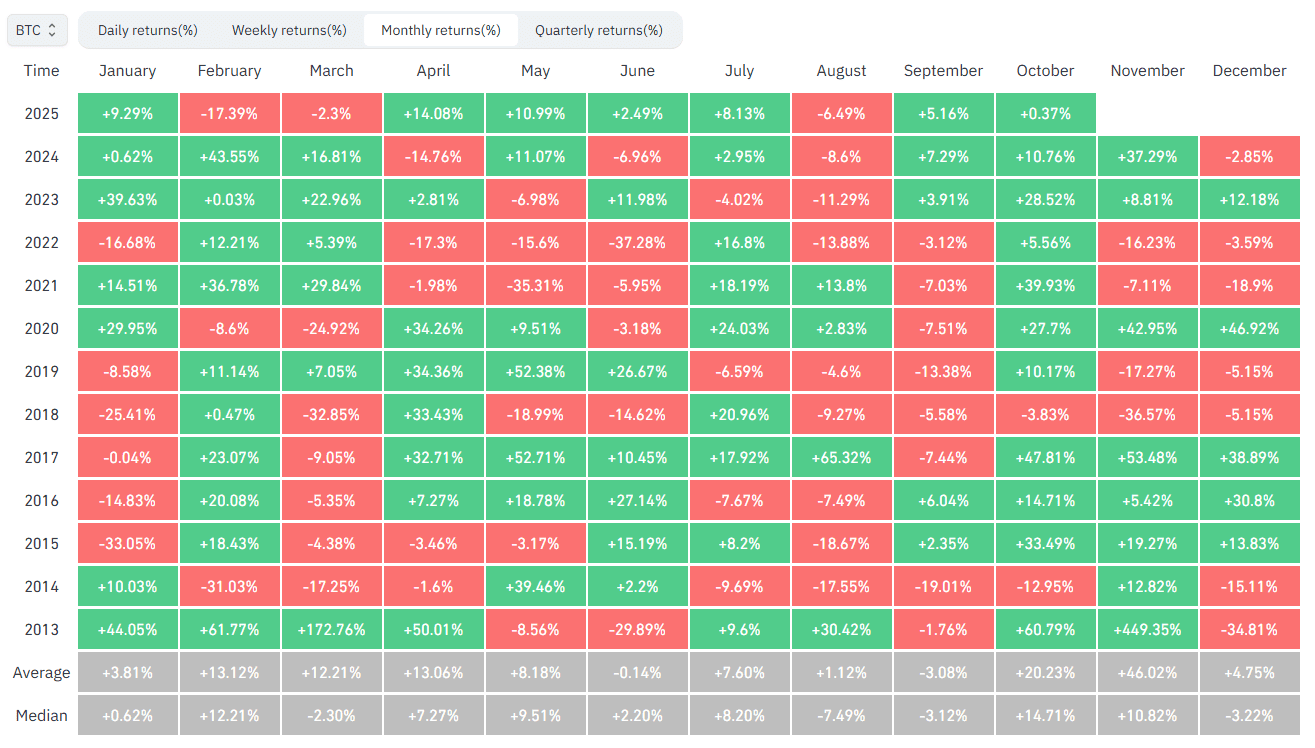Viewport: 1315px width, 748px height.
Task: Switch to Quarterly returns(%) tab
Action: pos(599,30)
